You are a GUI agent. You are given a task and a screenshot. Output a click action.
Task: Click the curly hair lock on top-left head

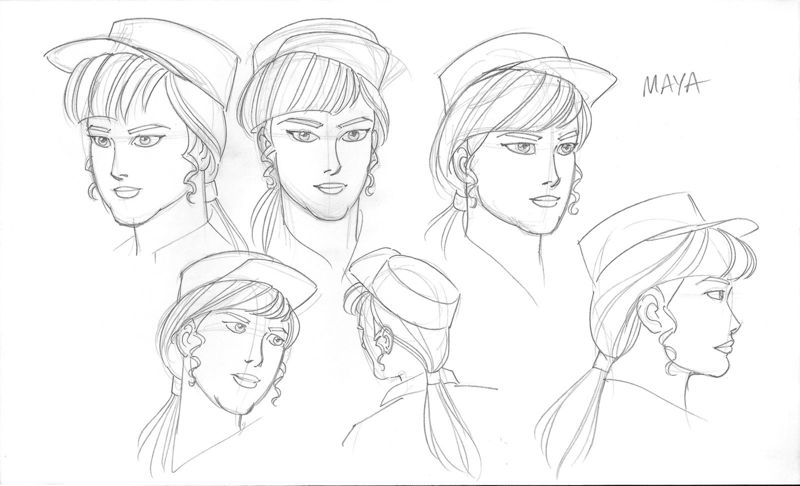pyautogui.click(x=99, y=187)
